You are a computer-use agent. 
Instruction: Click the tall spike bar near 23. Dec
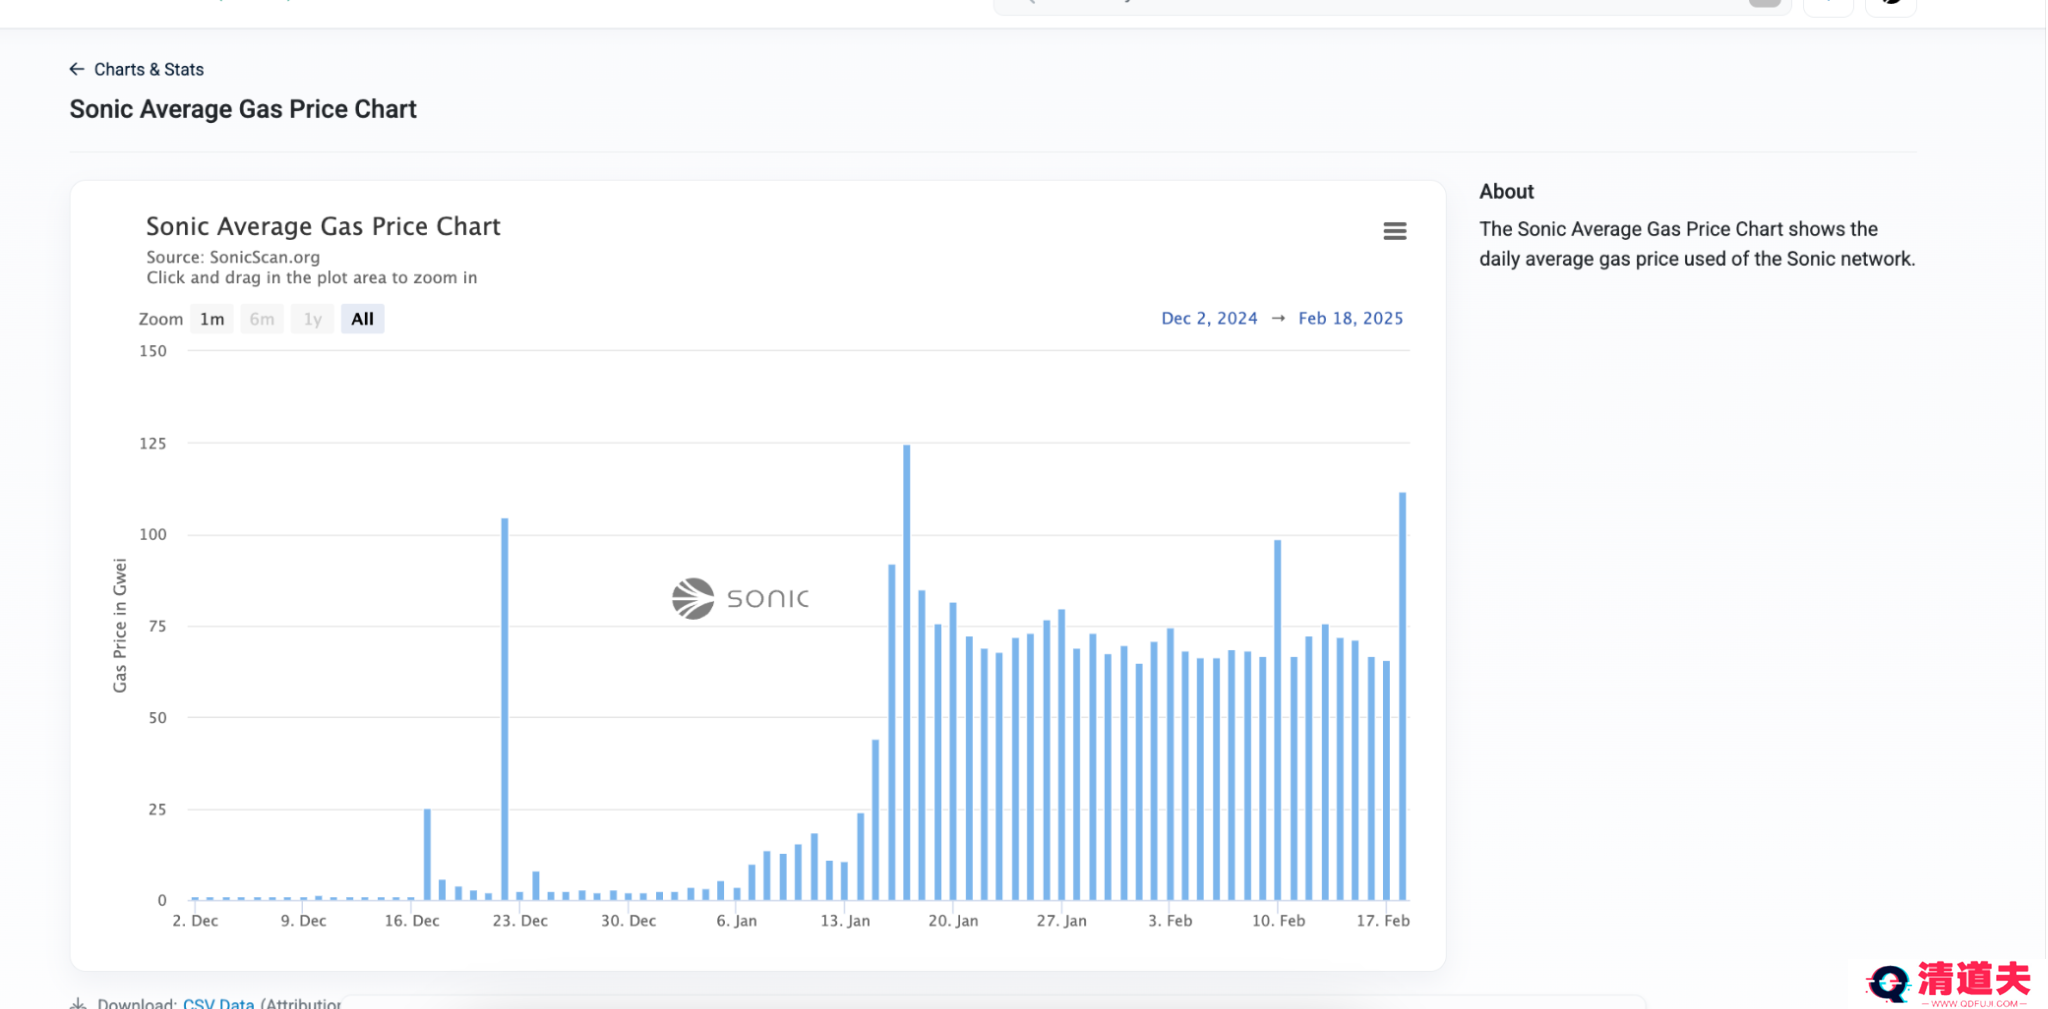[505, 709]
